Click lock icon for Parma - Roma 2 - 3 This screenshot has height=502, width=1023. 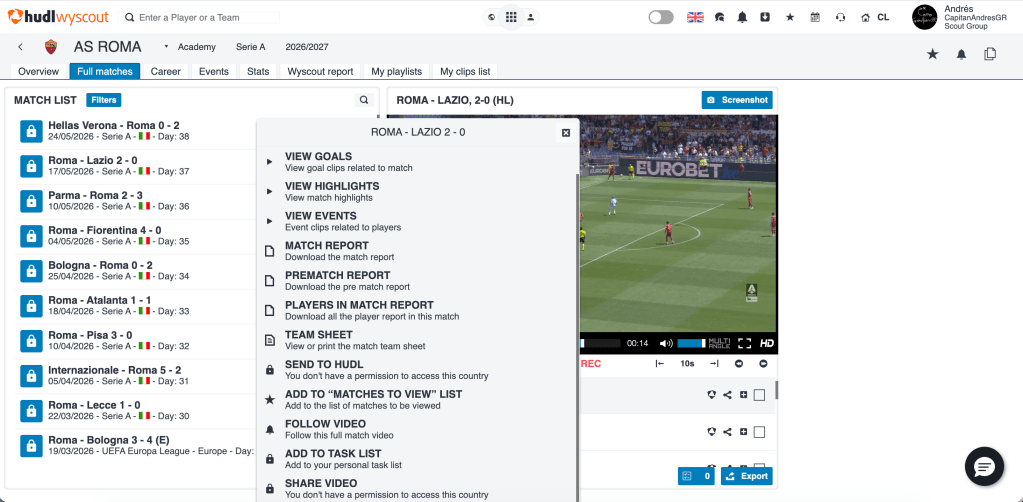pos(31,201)
